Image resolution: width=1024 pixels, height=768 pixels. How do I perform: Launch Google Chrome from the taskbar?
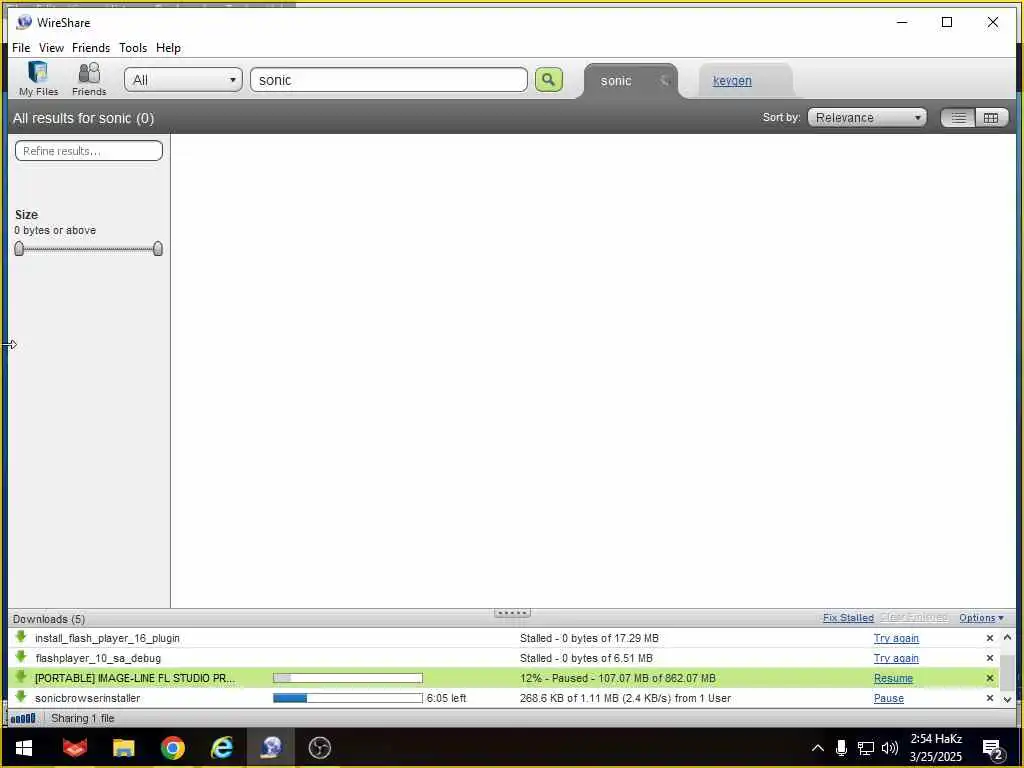pyautogui.click(x=173, y=748)
